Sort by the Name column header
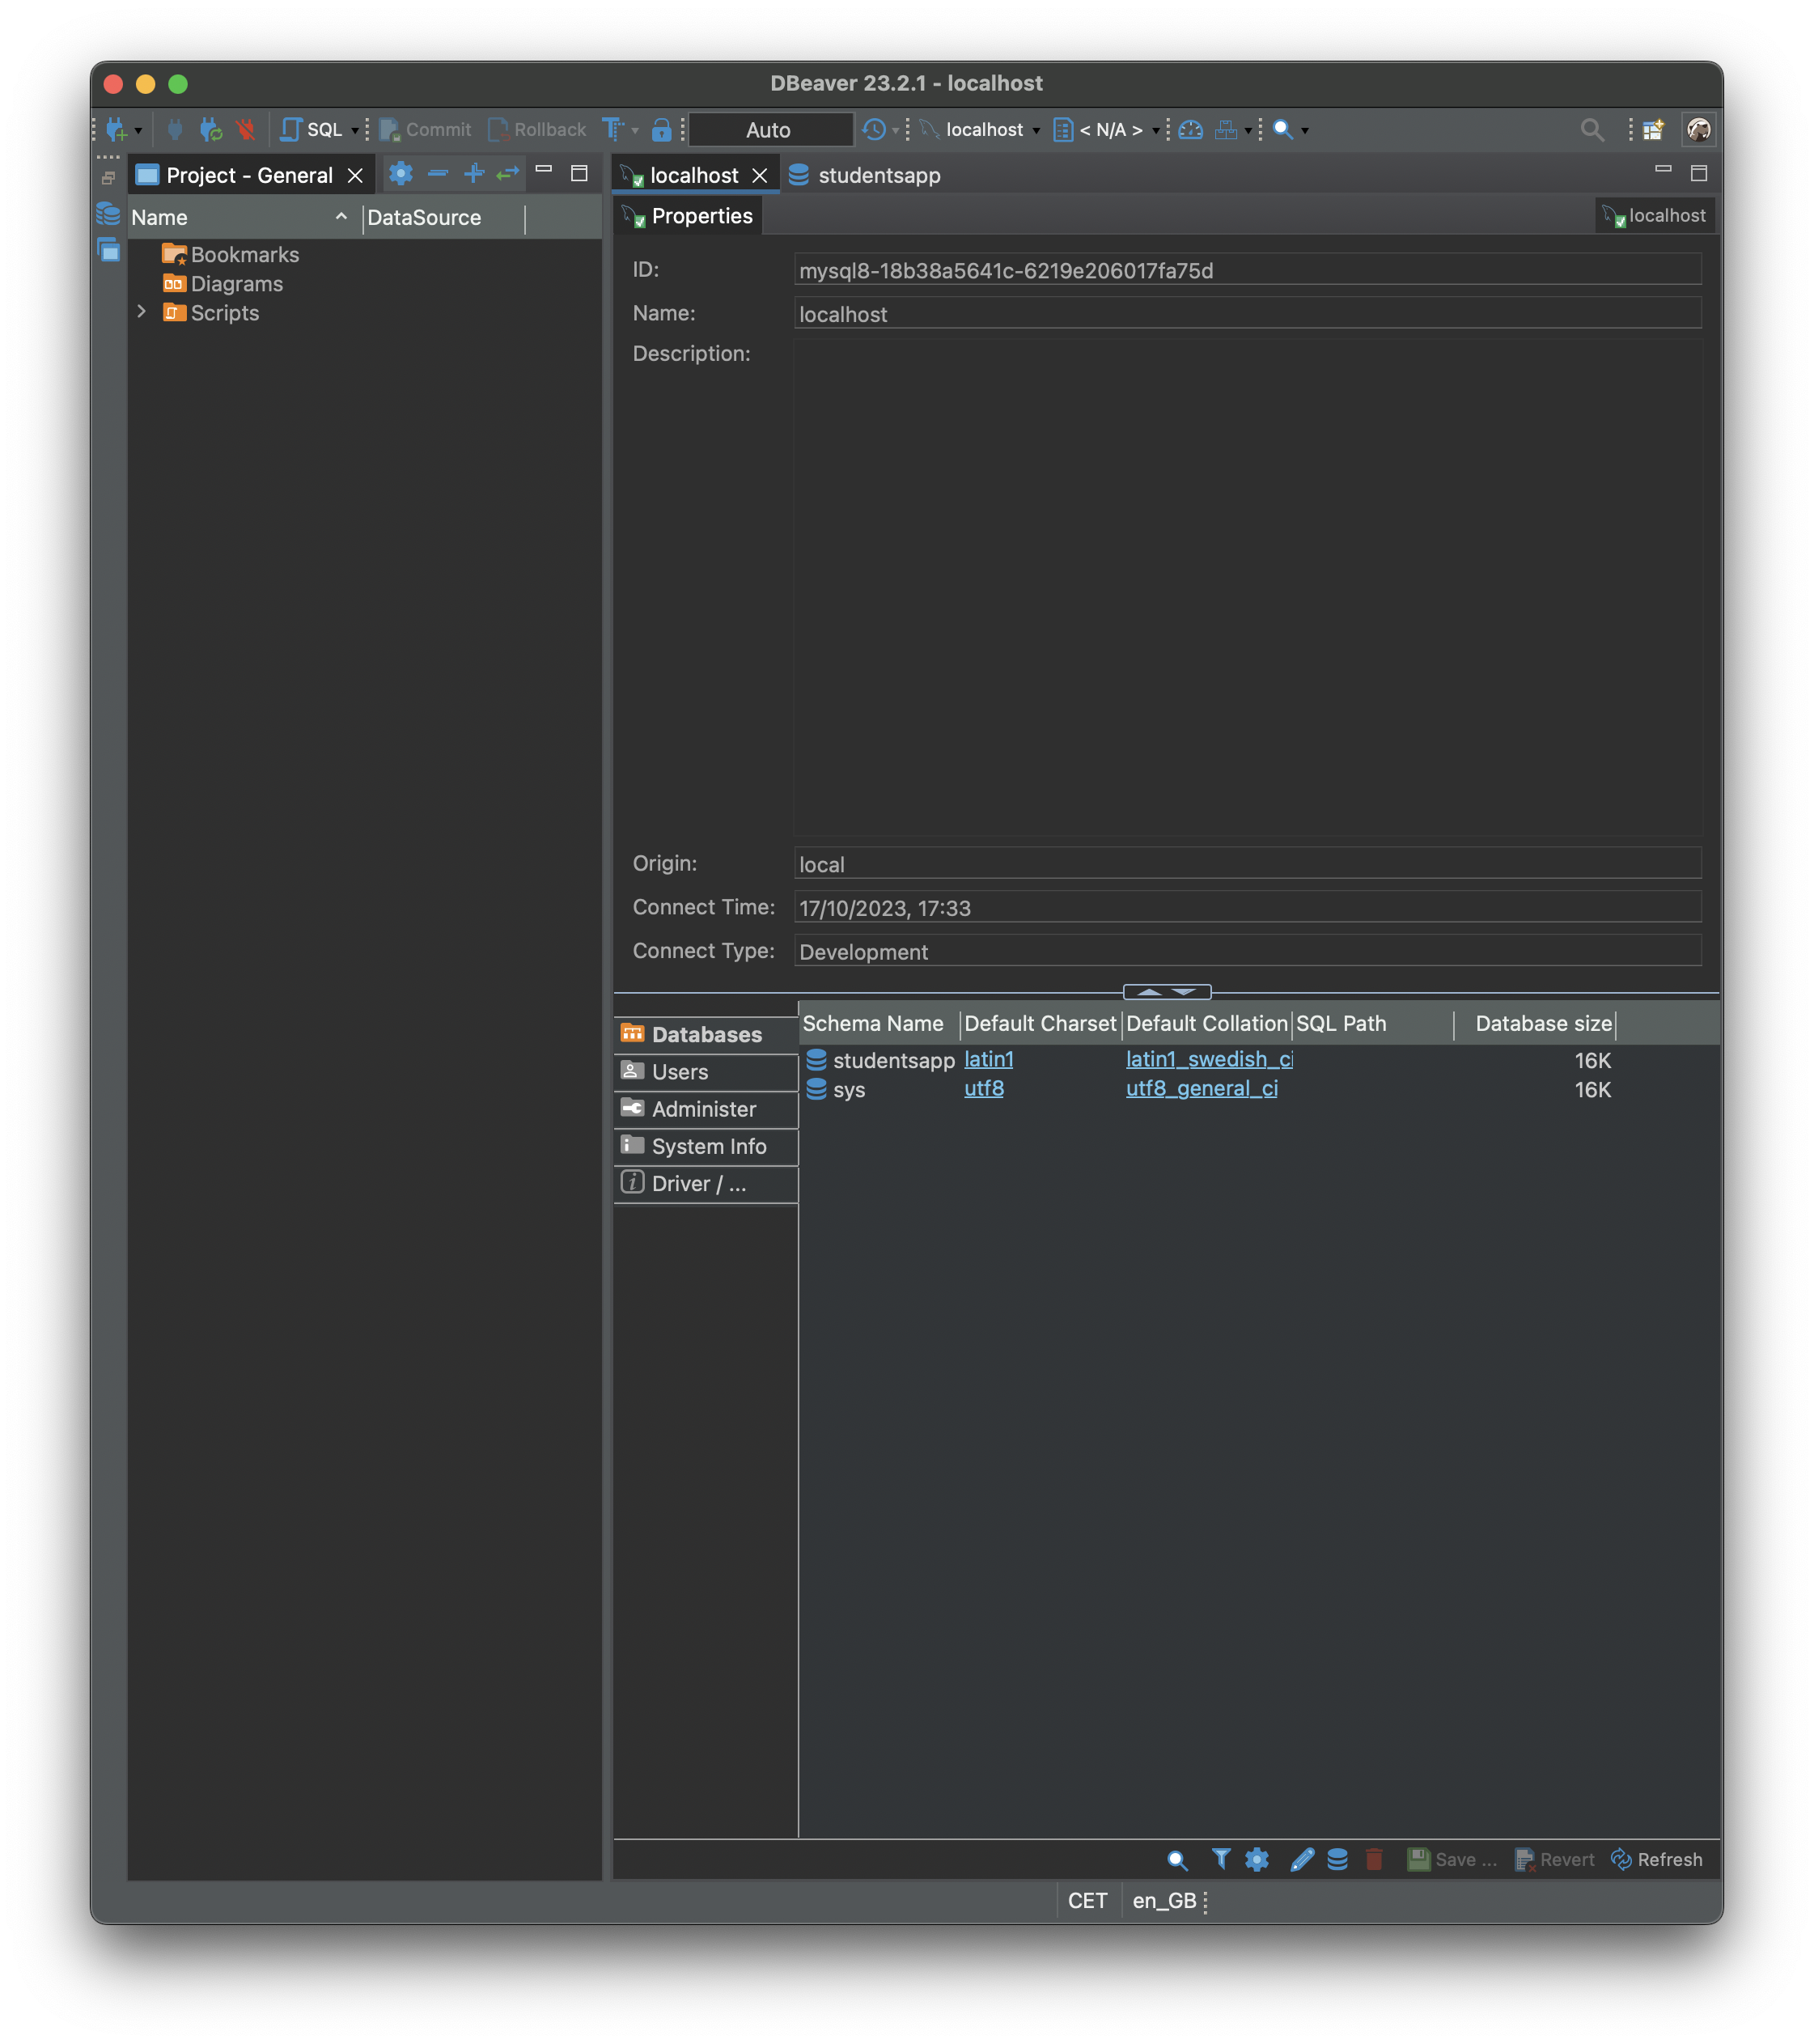The height and width of the screenshot is (2044, 1814). coord(244,217)
